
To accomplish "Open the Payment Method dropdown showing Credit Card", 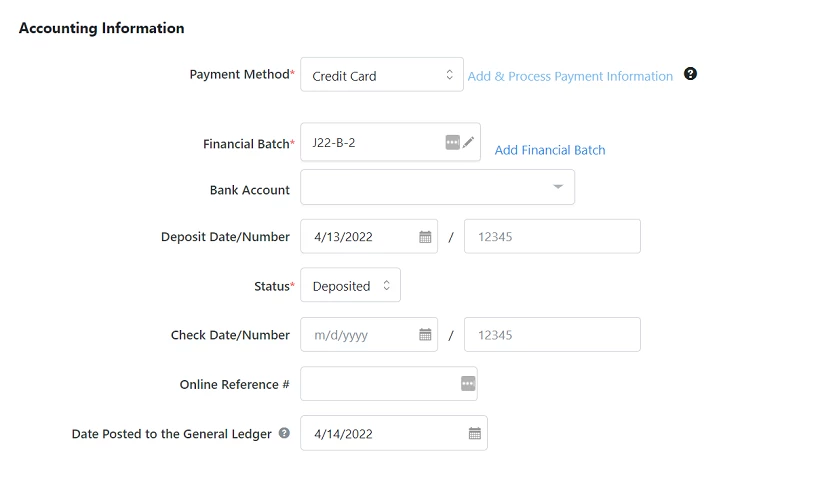I will pyautogui.click(x=382, y=75).
